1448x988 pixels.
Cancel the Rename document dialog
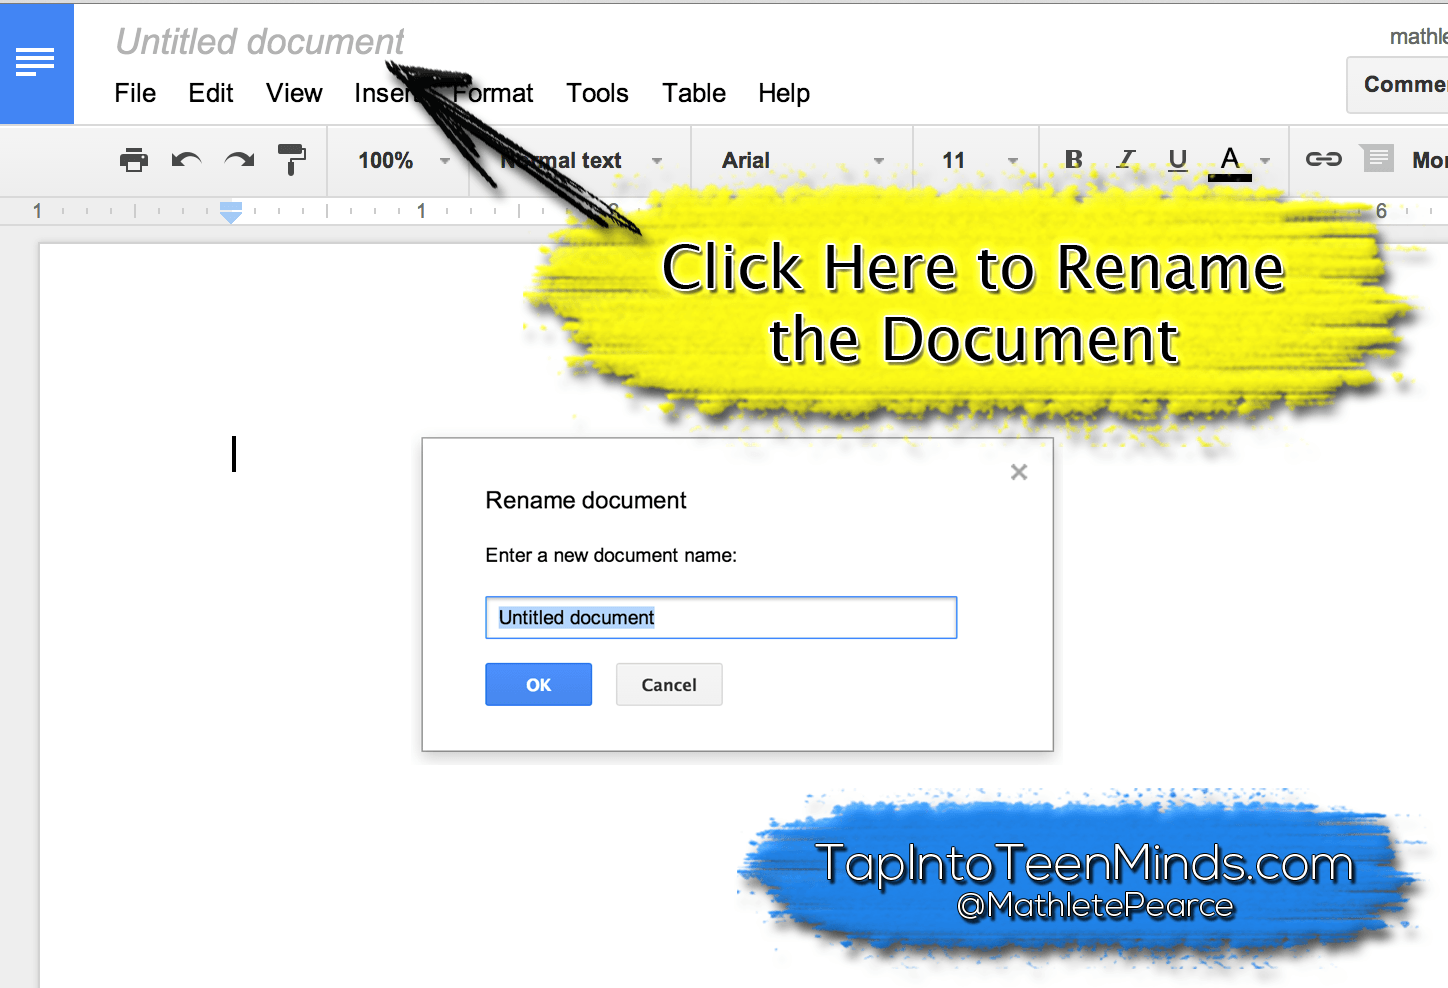[x=668, y=684]
